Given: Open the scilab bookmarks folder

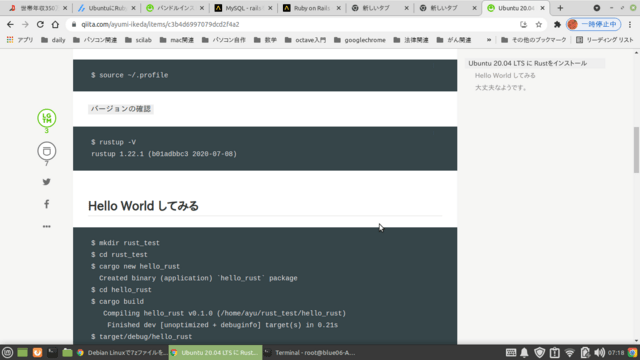Looking at the screenshot, I should (138, 40).
